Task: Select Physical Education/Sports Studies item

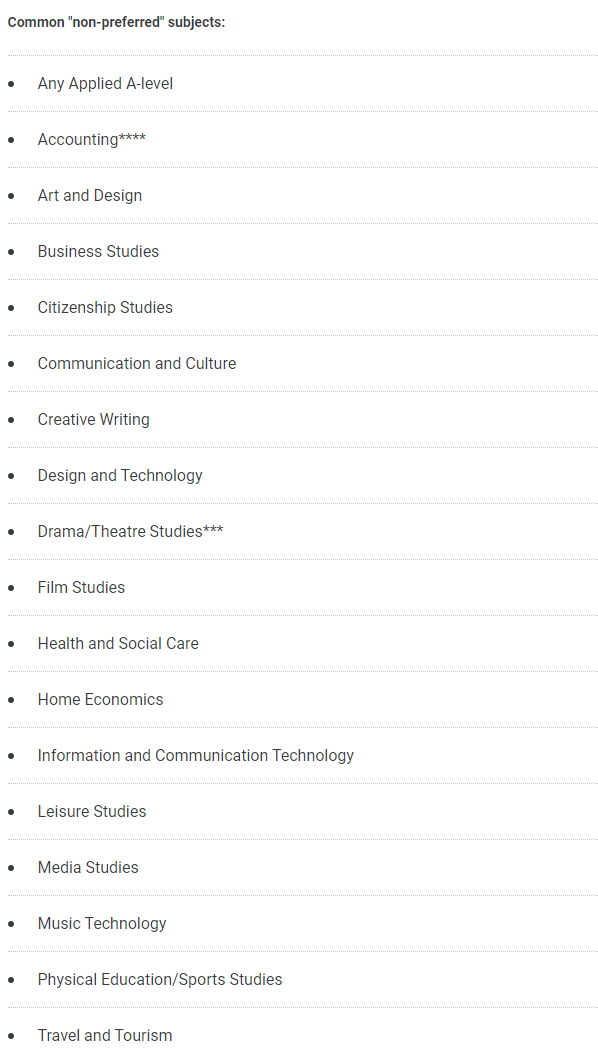Action: click(x=160, y=979)
